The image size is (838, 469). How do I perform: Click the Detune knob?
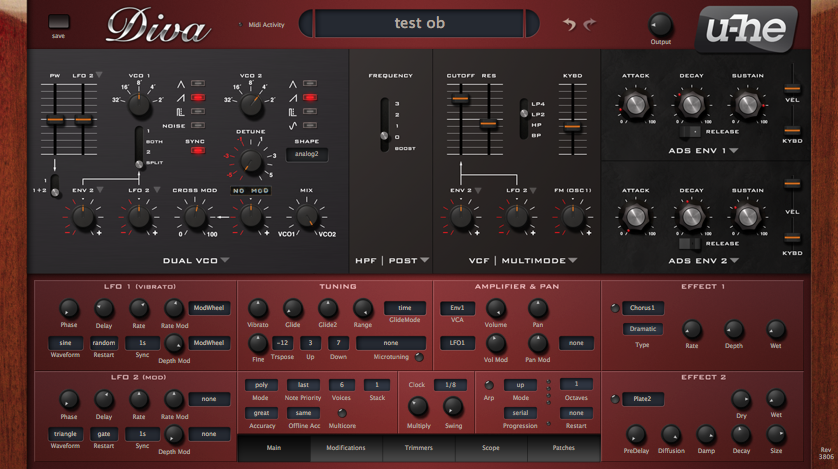pos(251,160)
